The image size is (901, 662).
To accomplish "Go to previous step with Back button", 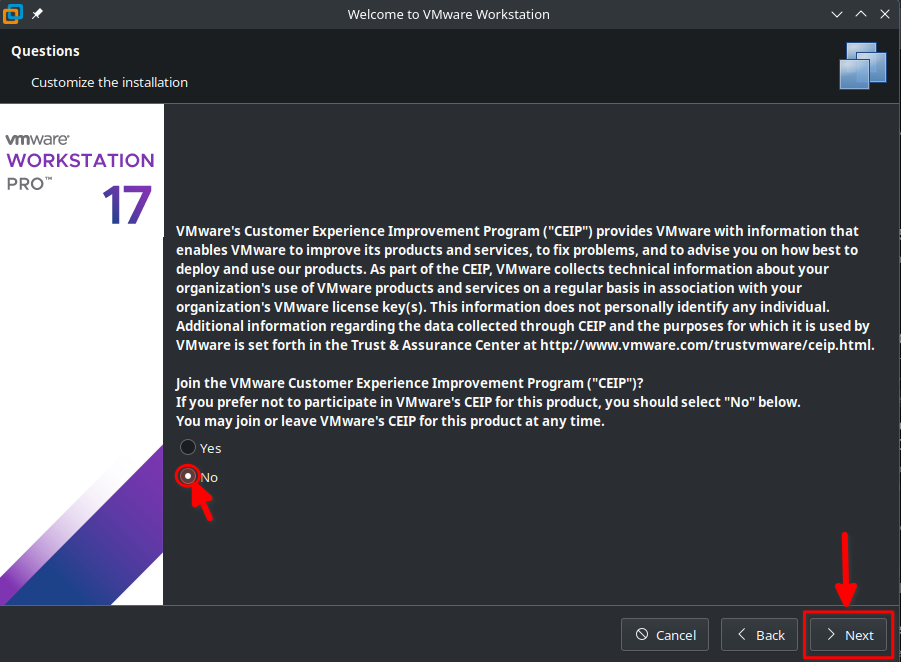I will (759, 635).
